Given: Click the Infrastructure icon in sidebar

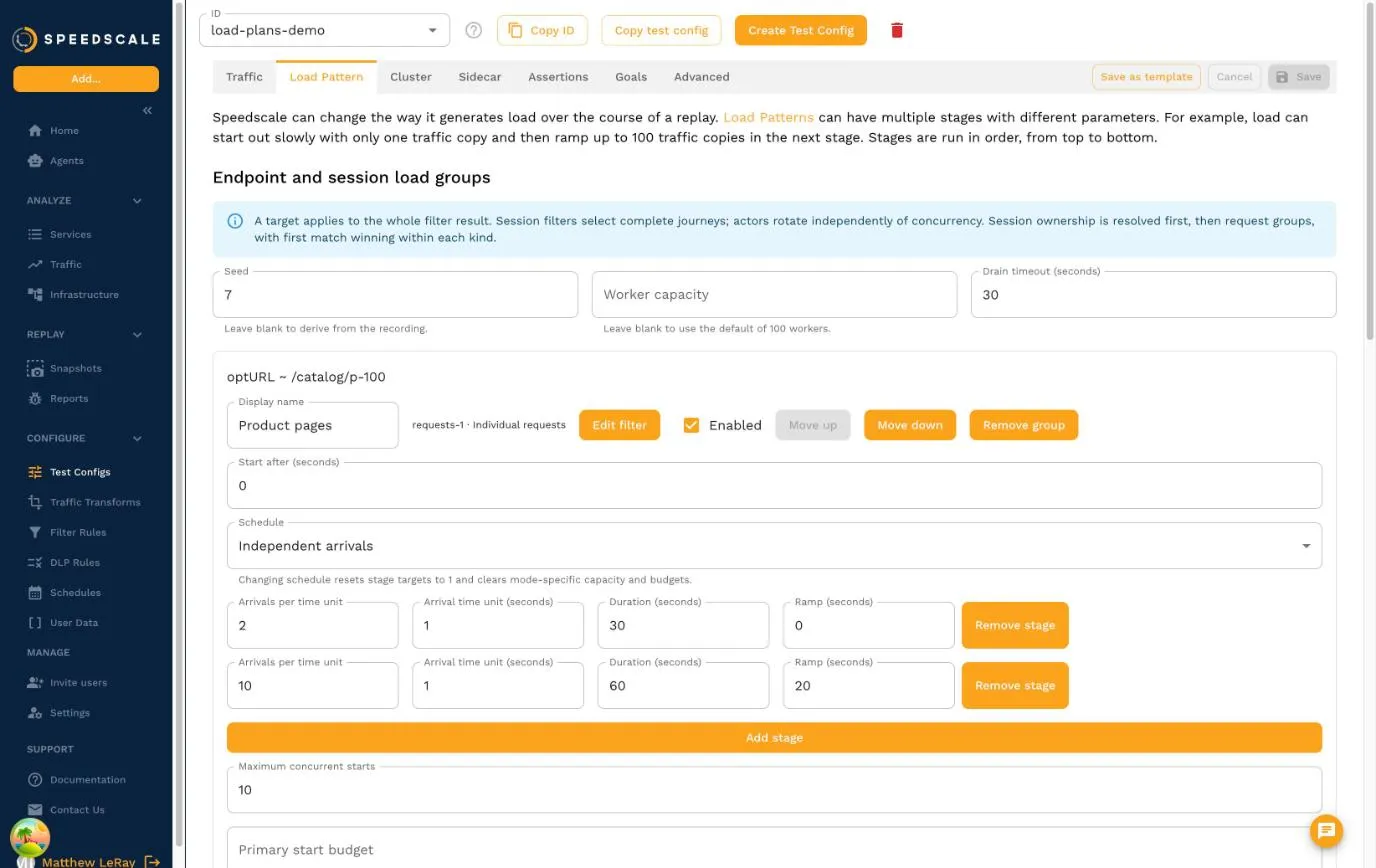Looking at the screenshot, I should (x=35, y=294).
